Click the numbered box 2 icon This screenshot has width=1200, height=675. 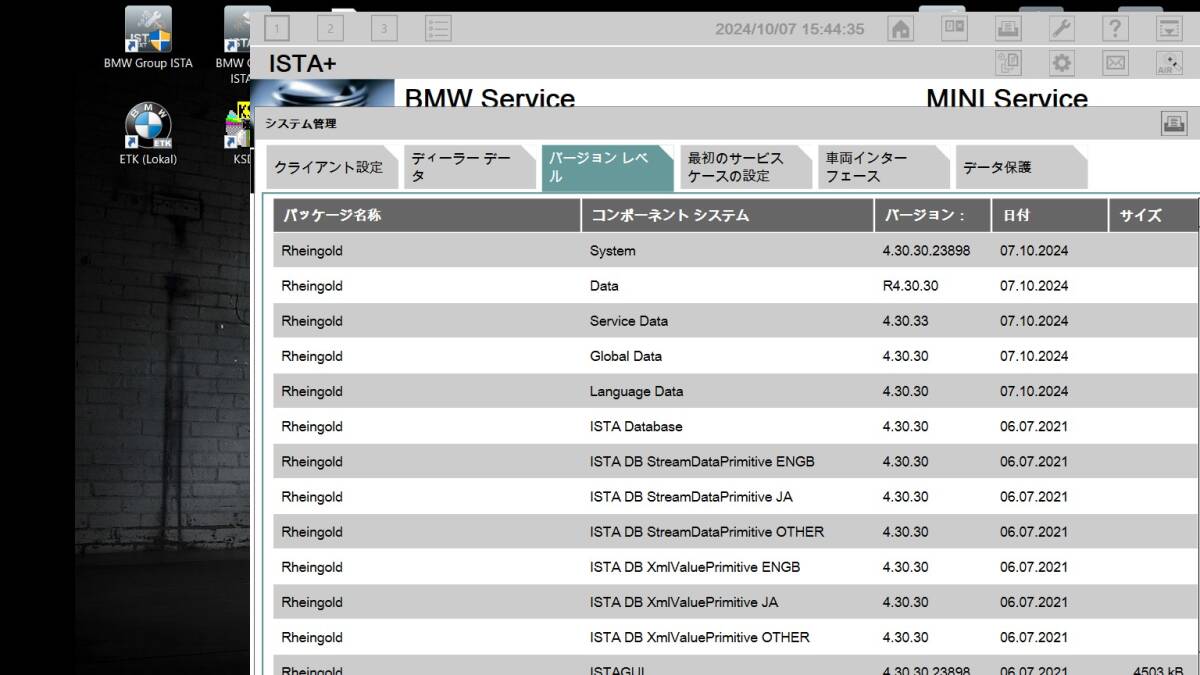[330, 29]
